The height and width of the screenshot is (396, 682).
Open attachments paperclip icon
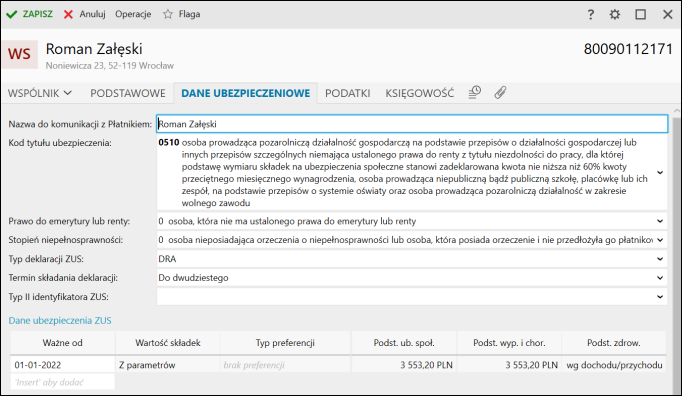pos(500,92)
